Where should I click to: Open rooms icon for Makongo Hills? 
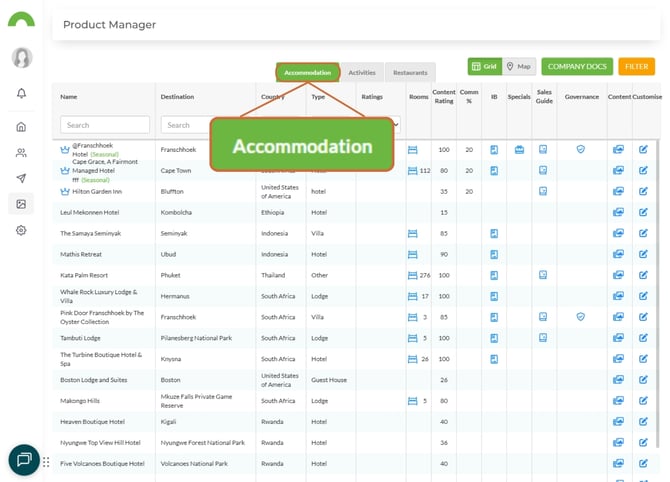pos(412,401)
